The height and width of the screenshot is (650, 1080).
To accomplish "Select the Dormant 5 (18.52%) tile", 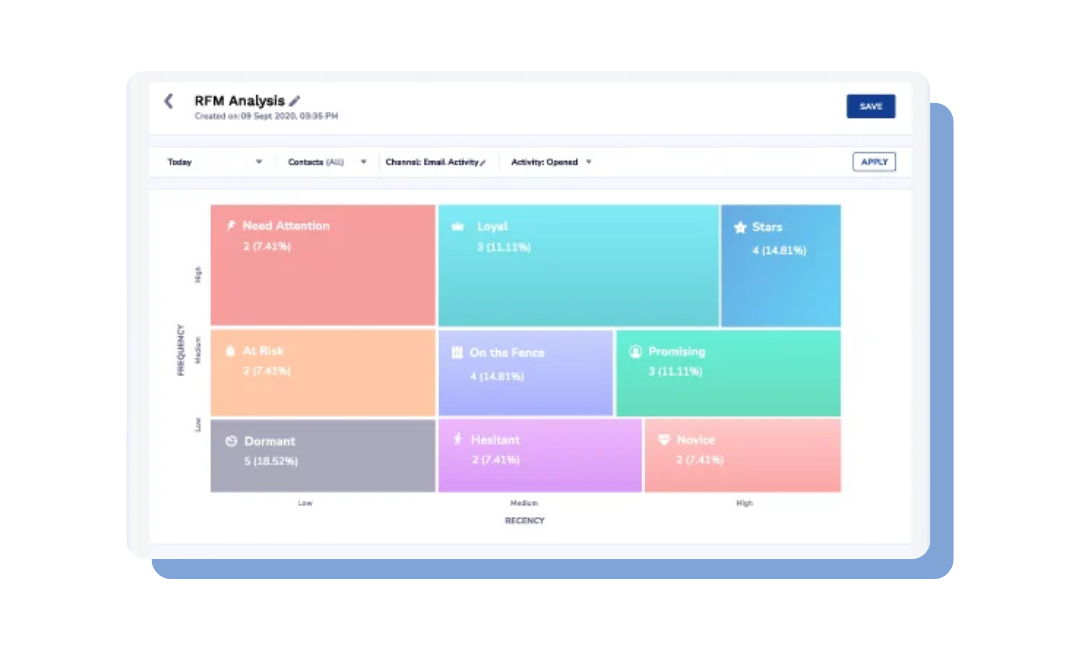I will click(x=322, y=455).
